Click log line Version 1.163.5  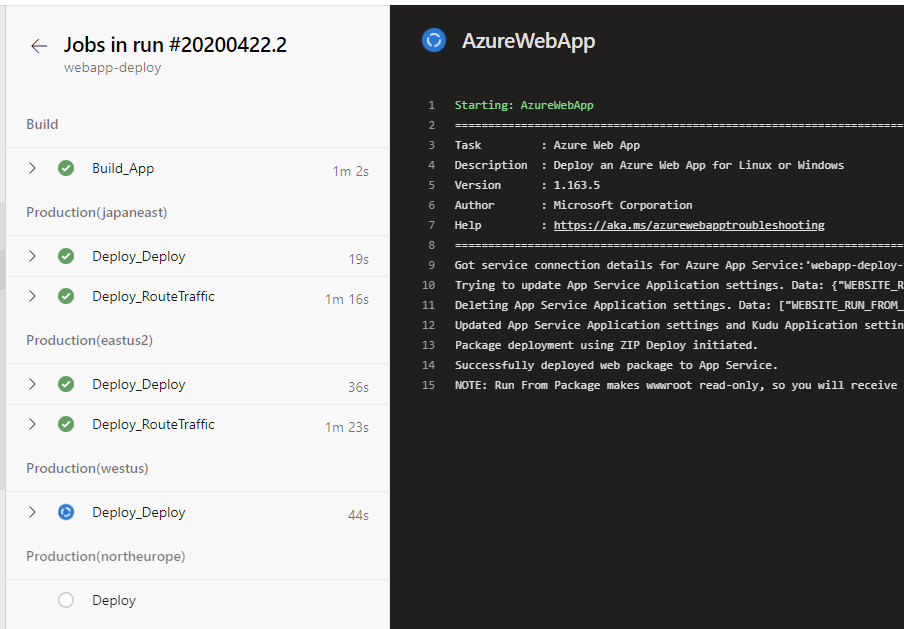click(527, 185)
